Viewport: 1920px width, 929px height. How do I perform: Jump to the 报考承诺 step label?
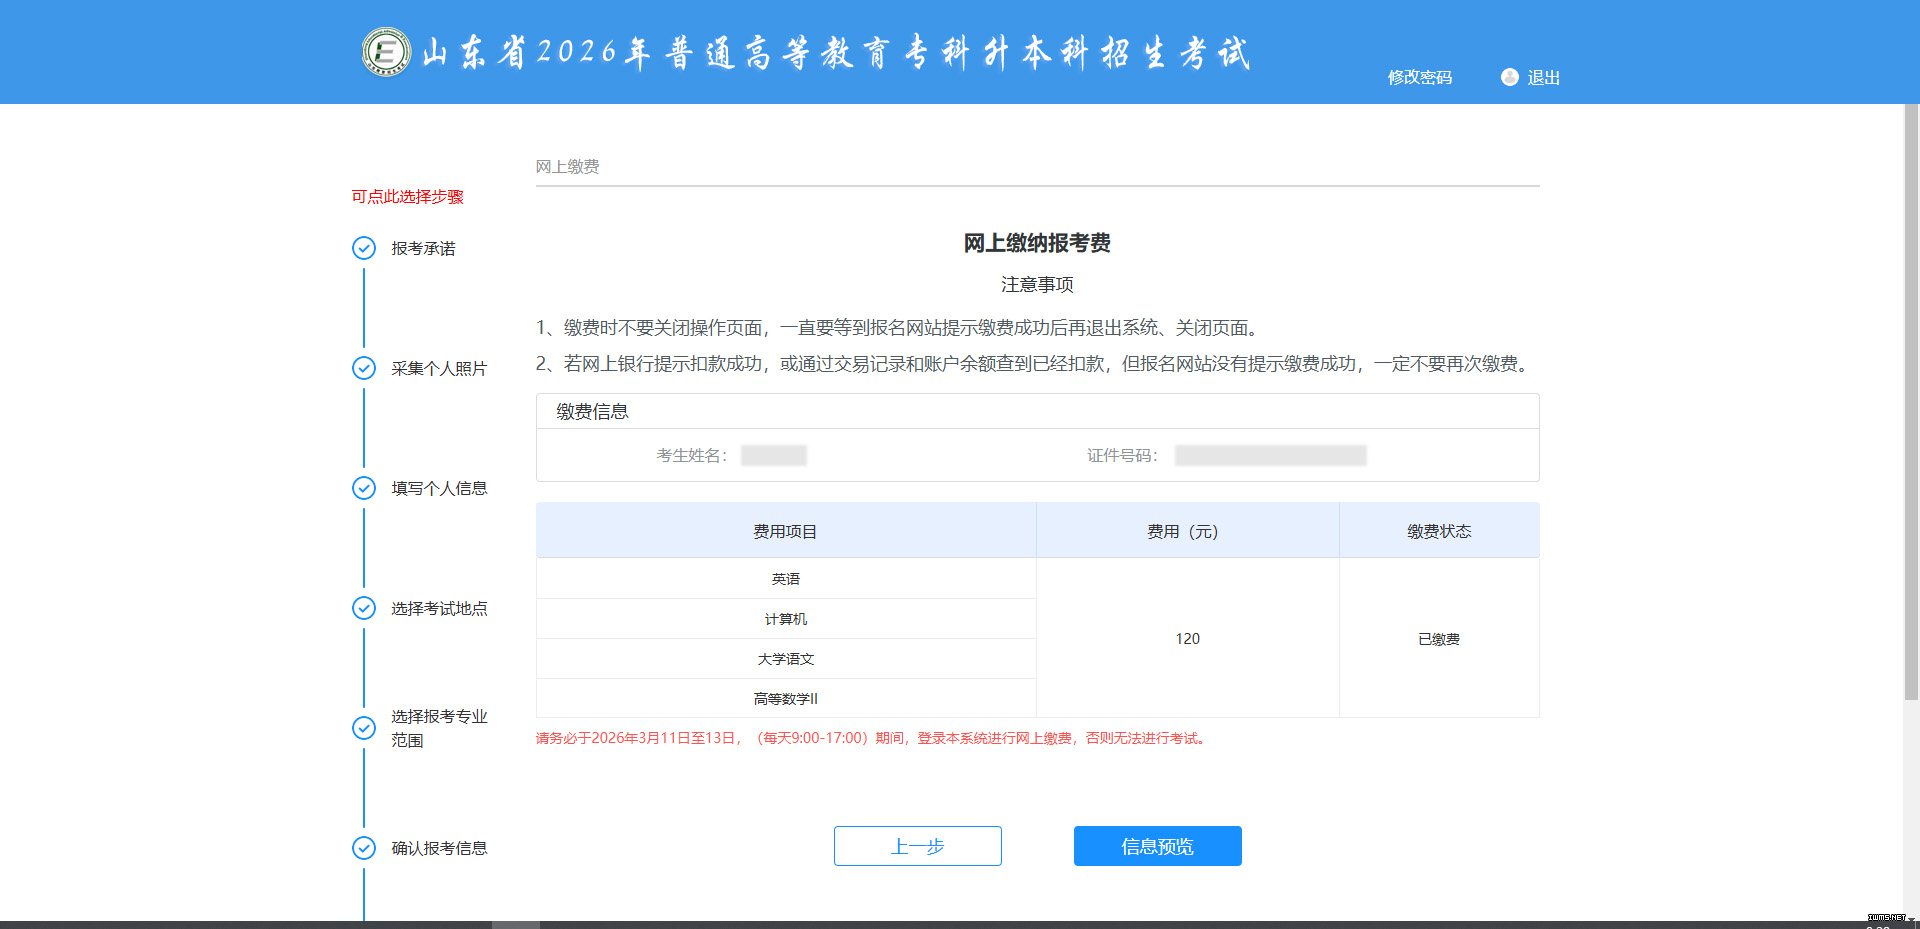click(x=423, y=248)
